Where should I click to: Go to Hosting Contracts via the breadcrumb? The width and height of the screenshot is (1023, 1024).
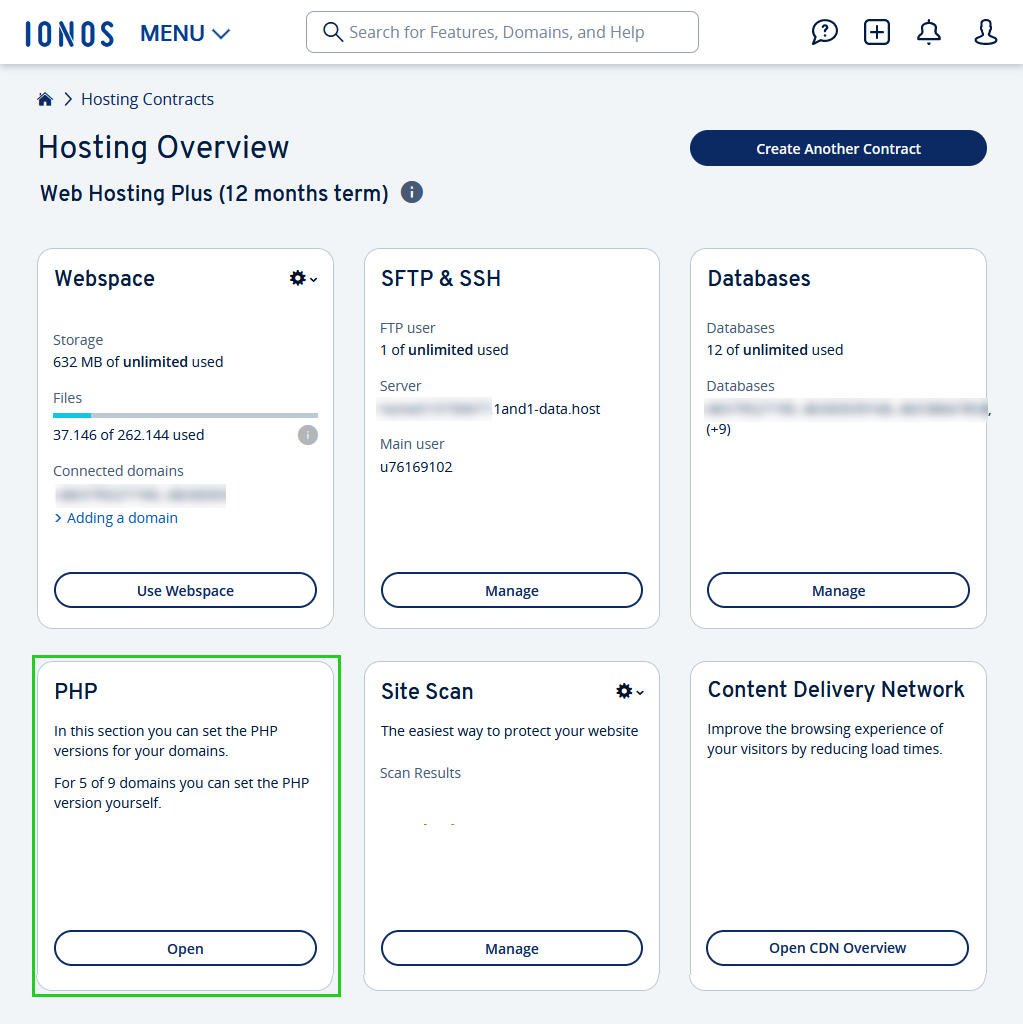(147, 99)
